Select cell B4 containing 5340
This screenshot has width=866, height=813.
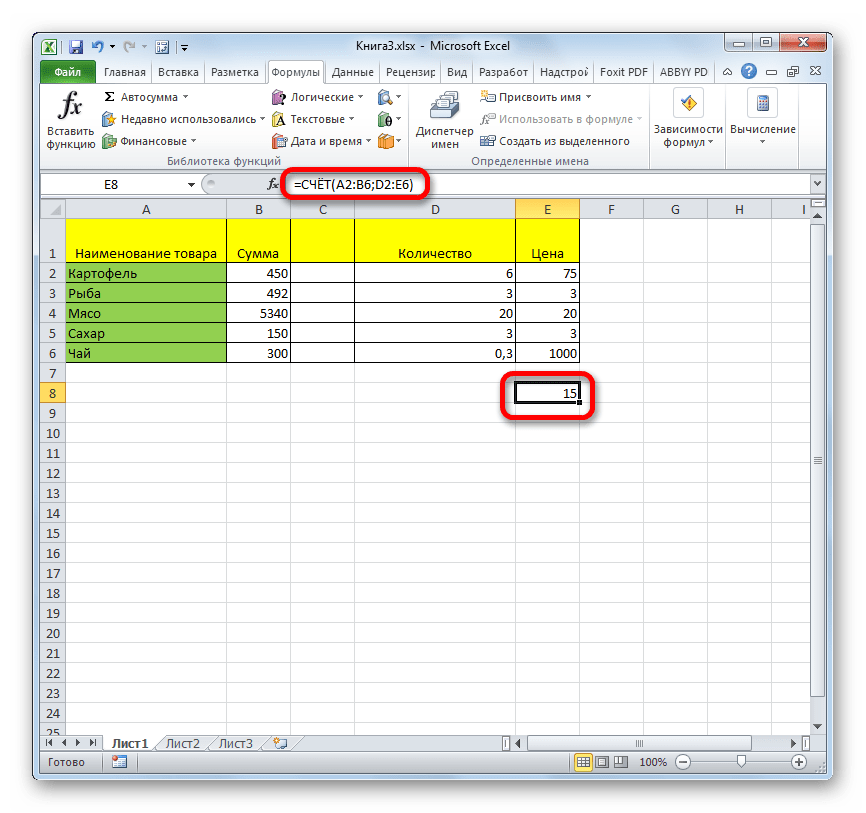coord(258,313)
